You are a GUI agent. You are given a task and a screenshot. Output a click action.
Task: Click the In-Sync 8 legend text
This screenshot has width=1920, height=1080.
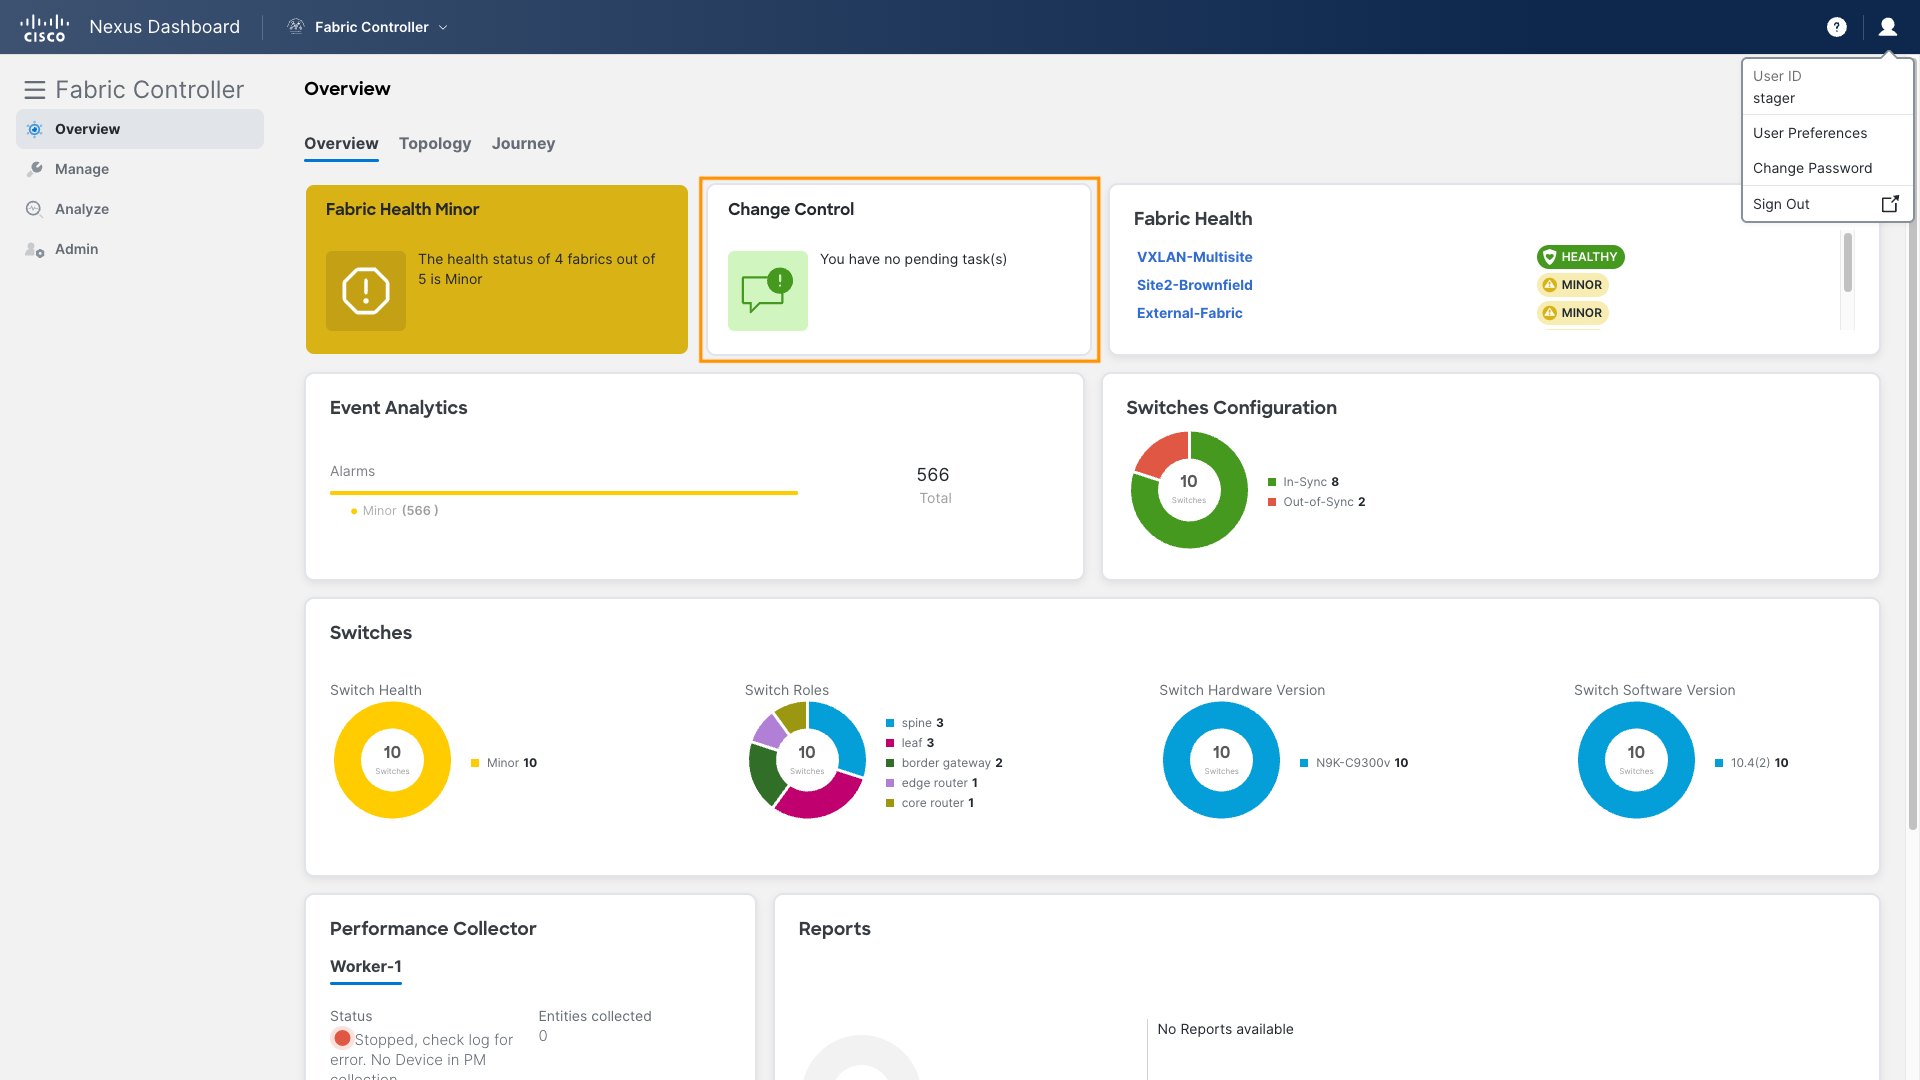point(1311,482)
